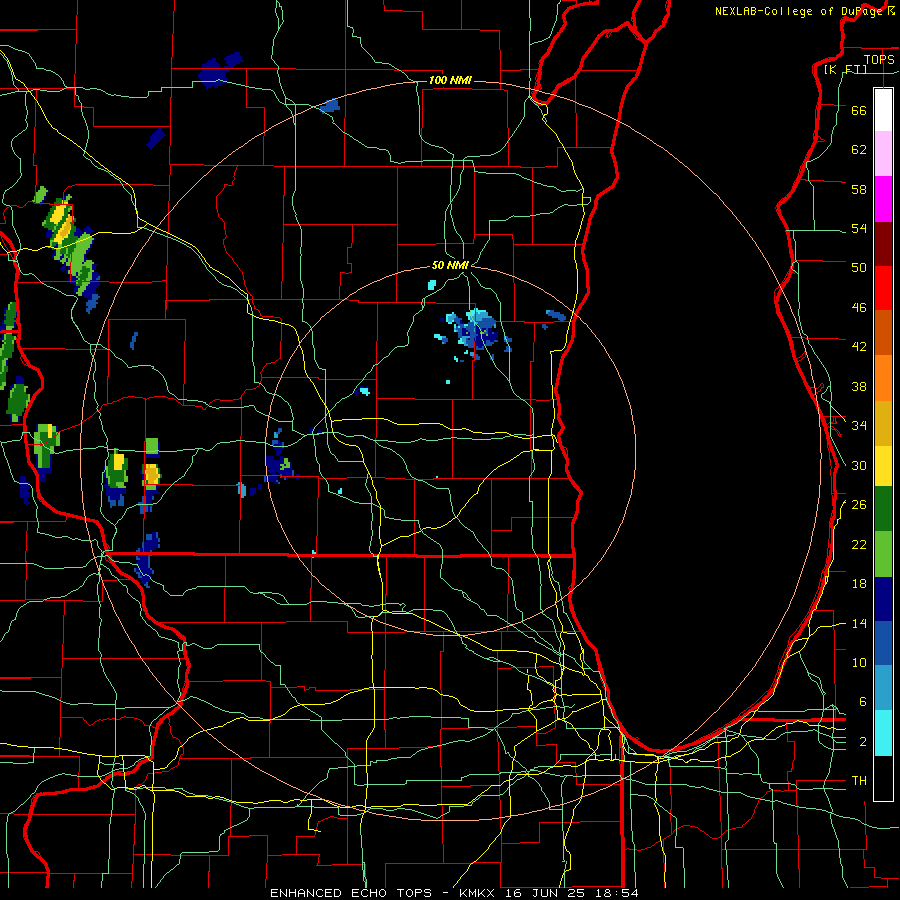Image resolution: width=900 pixels, height=900 pixels.
Task: Pick the light orange legend swatch
Action: 883,378
